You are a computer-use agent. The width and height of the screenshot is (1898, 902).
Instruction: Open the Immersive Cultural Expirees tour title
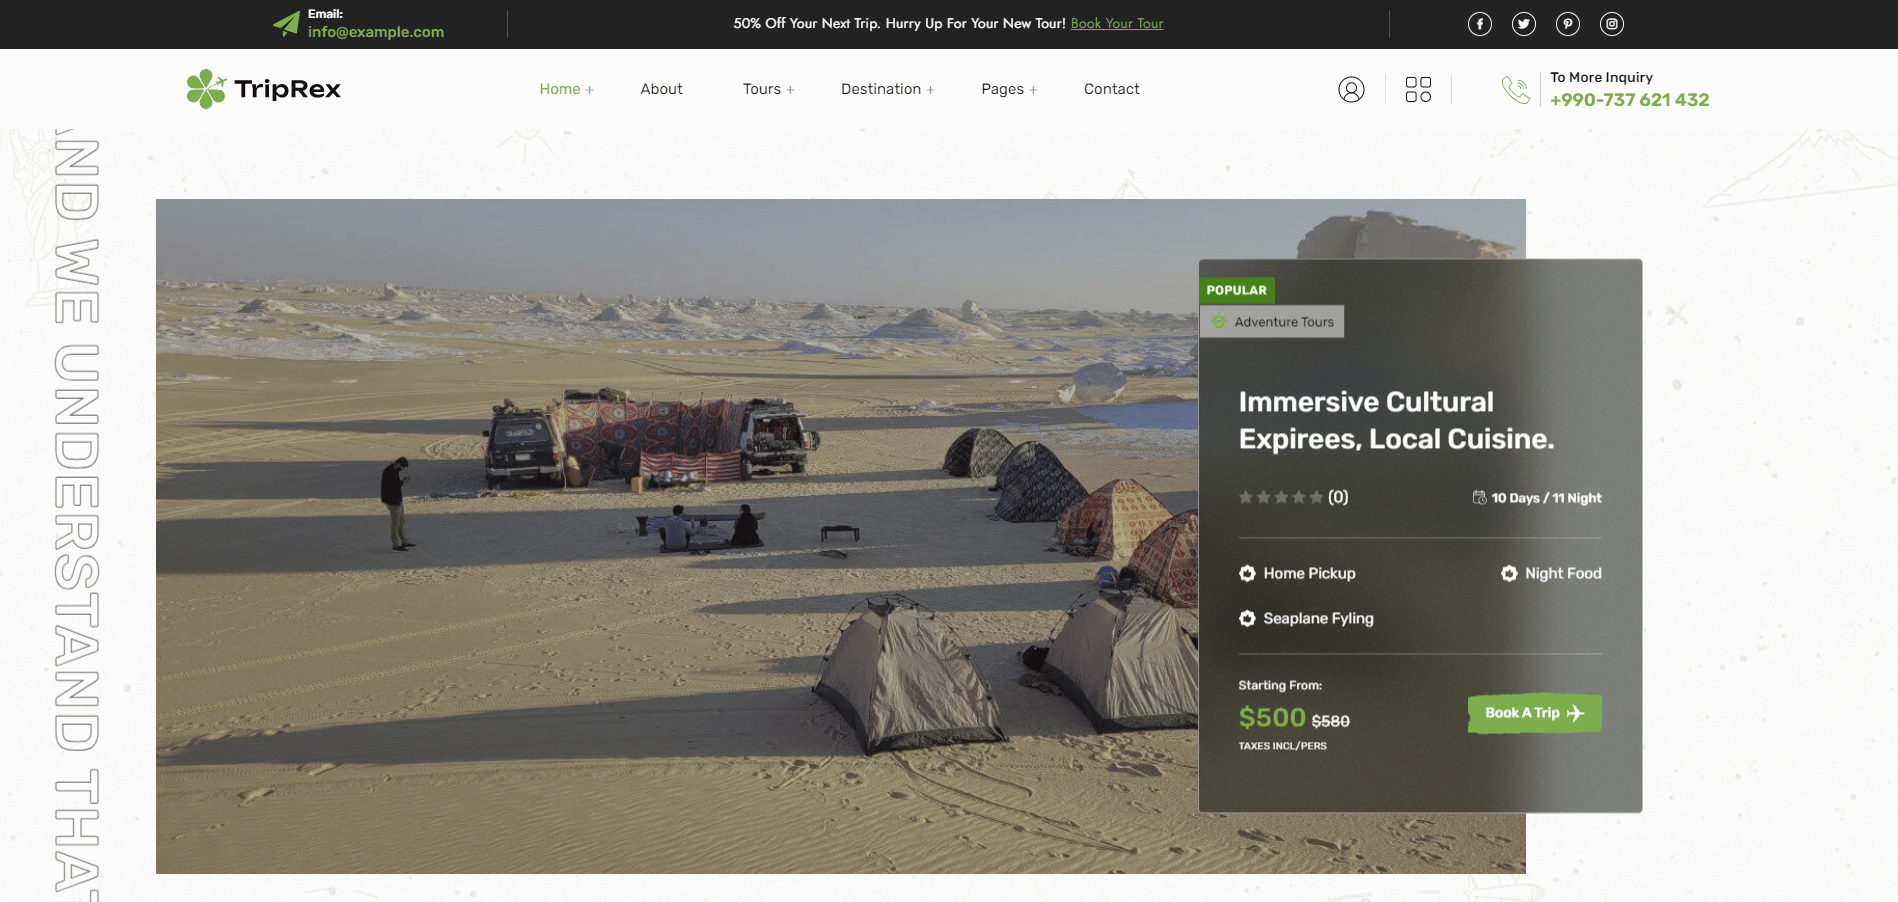tap(1396, 420)
